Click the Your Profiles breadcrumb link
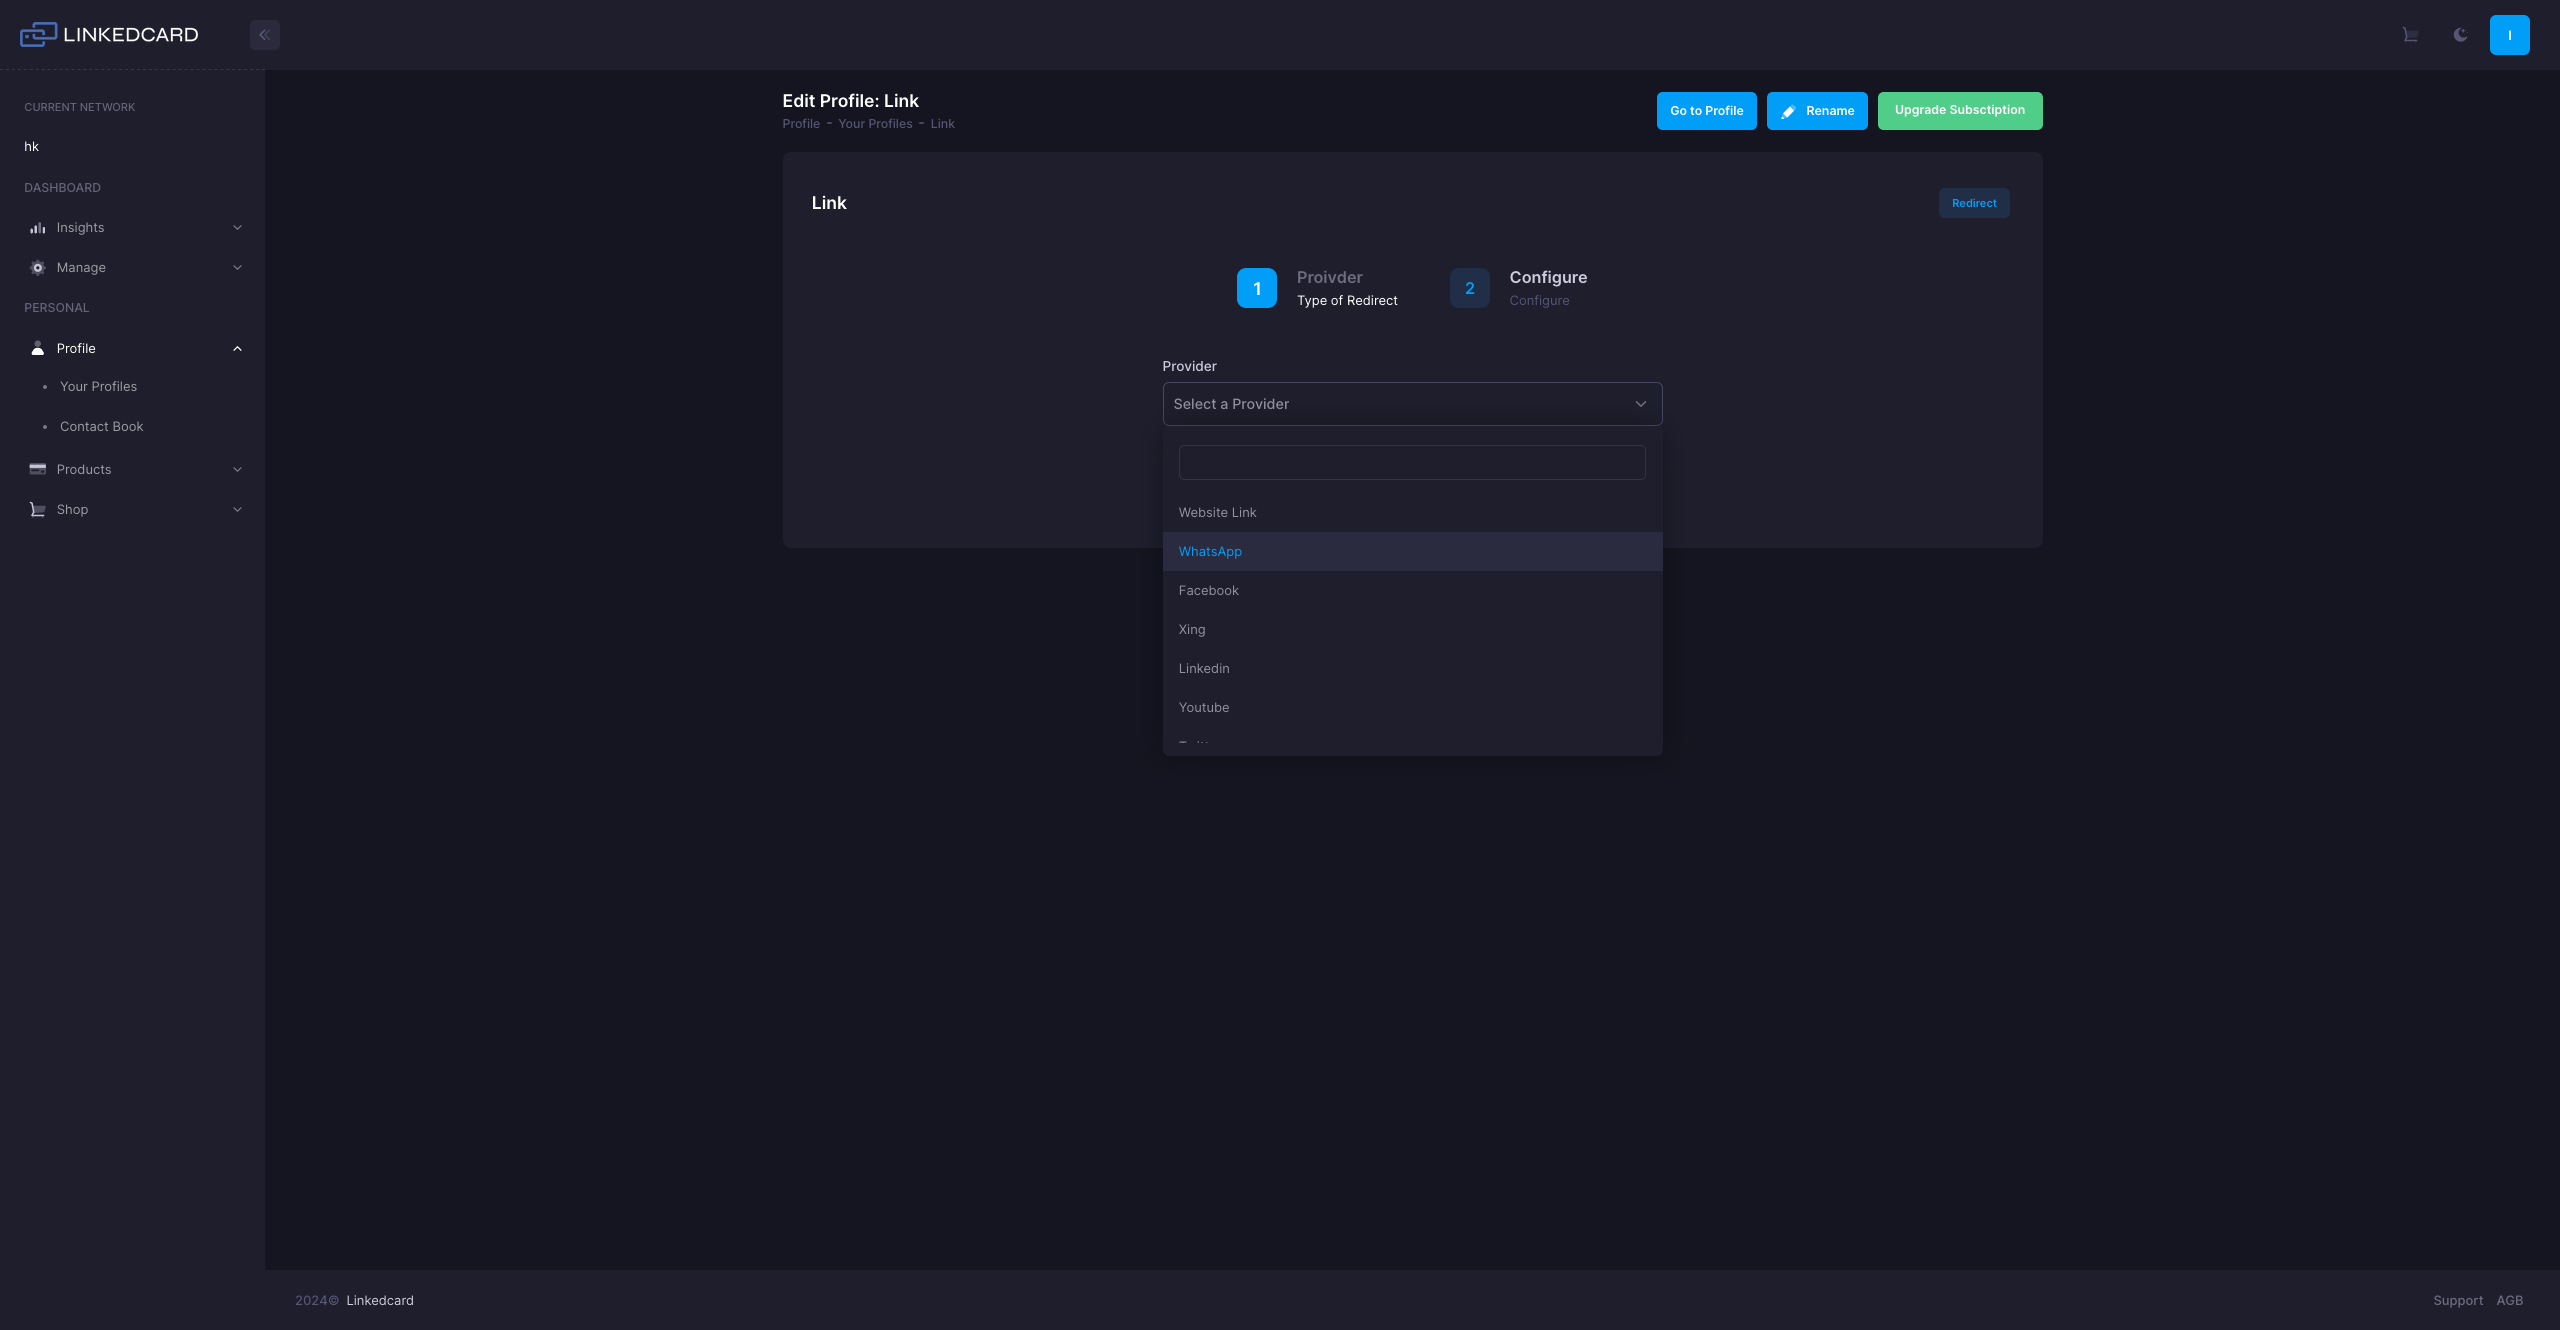This screenshot has width=2560, height=1330. pyautogui.click(x=875, y=124)
